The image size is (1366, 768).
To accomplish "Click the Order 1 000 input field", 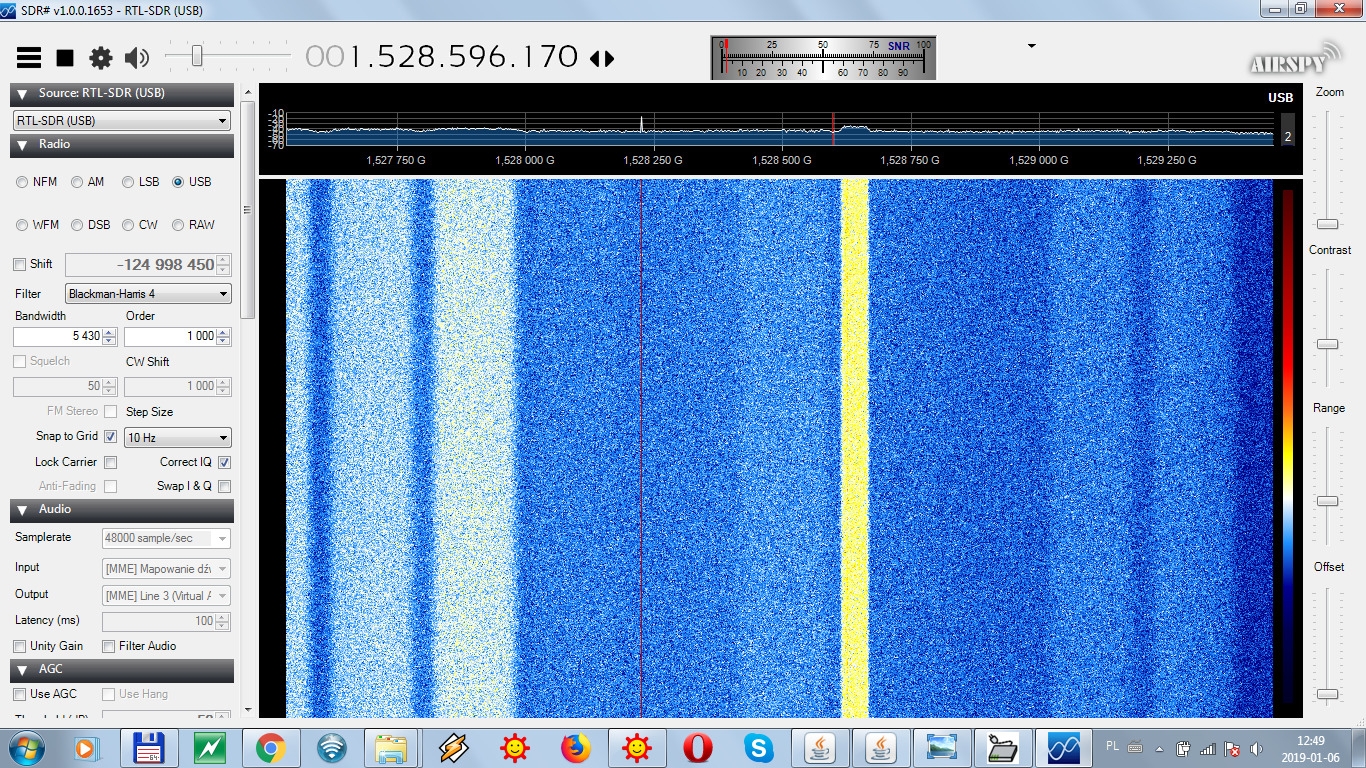I will click(170, 336).
